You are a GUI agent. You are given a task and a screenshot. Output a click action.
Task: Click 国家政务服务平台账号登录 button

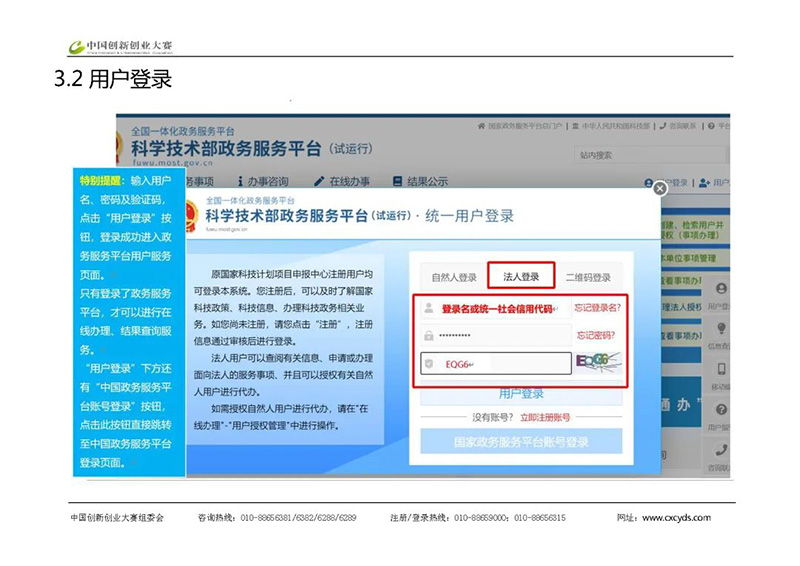click(x=521, y=441)
